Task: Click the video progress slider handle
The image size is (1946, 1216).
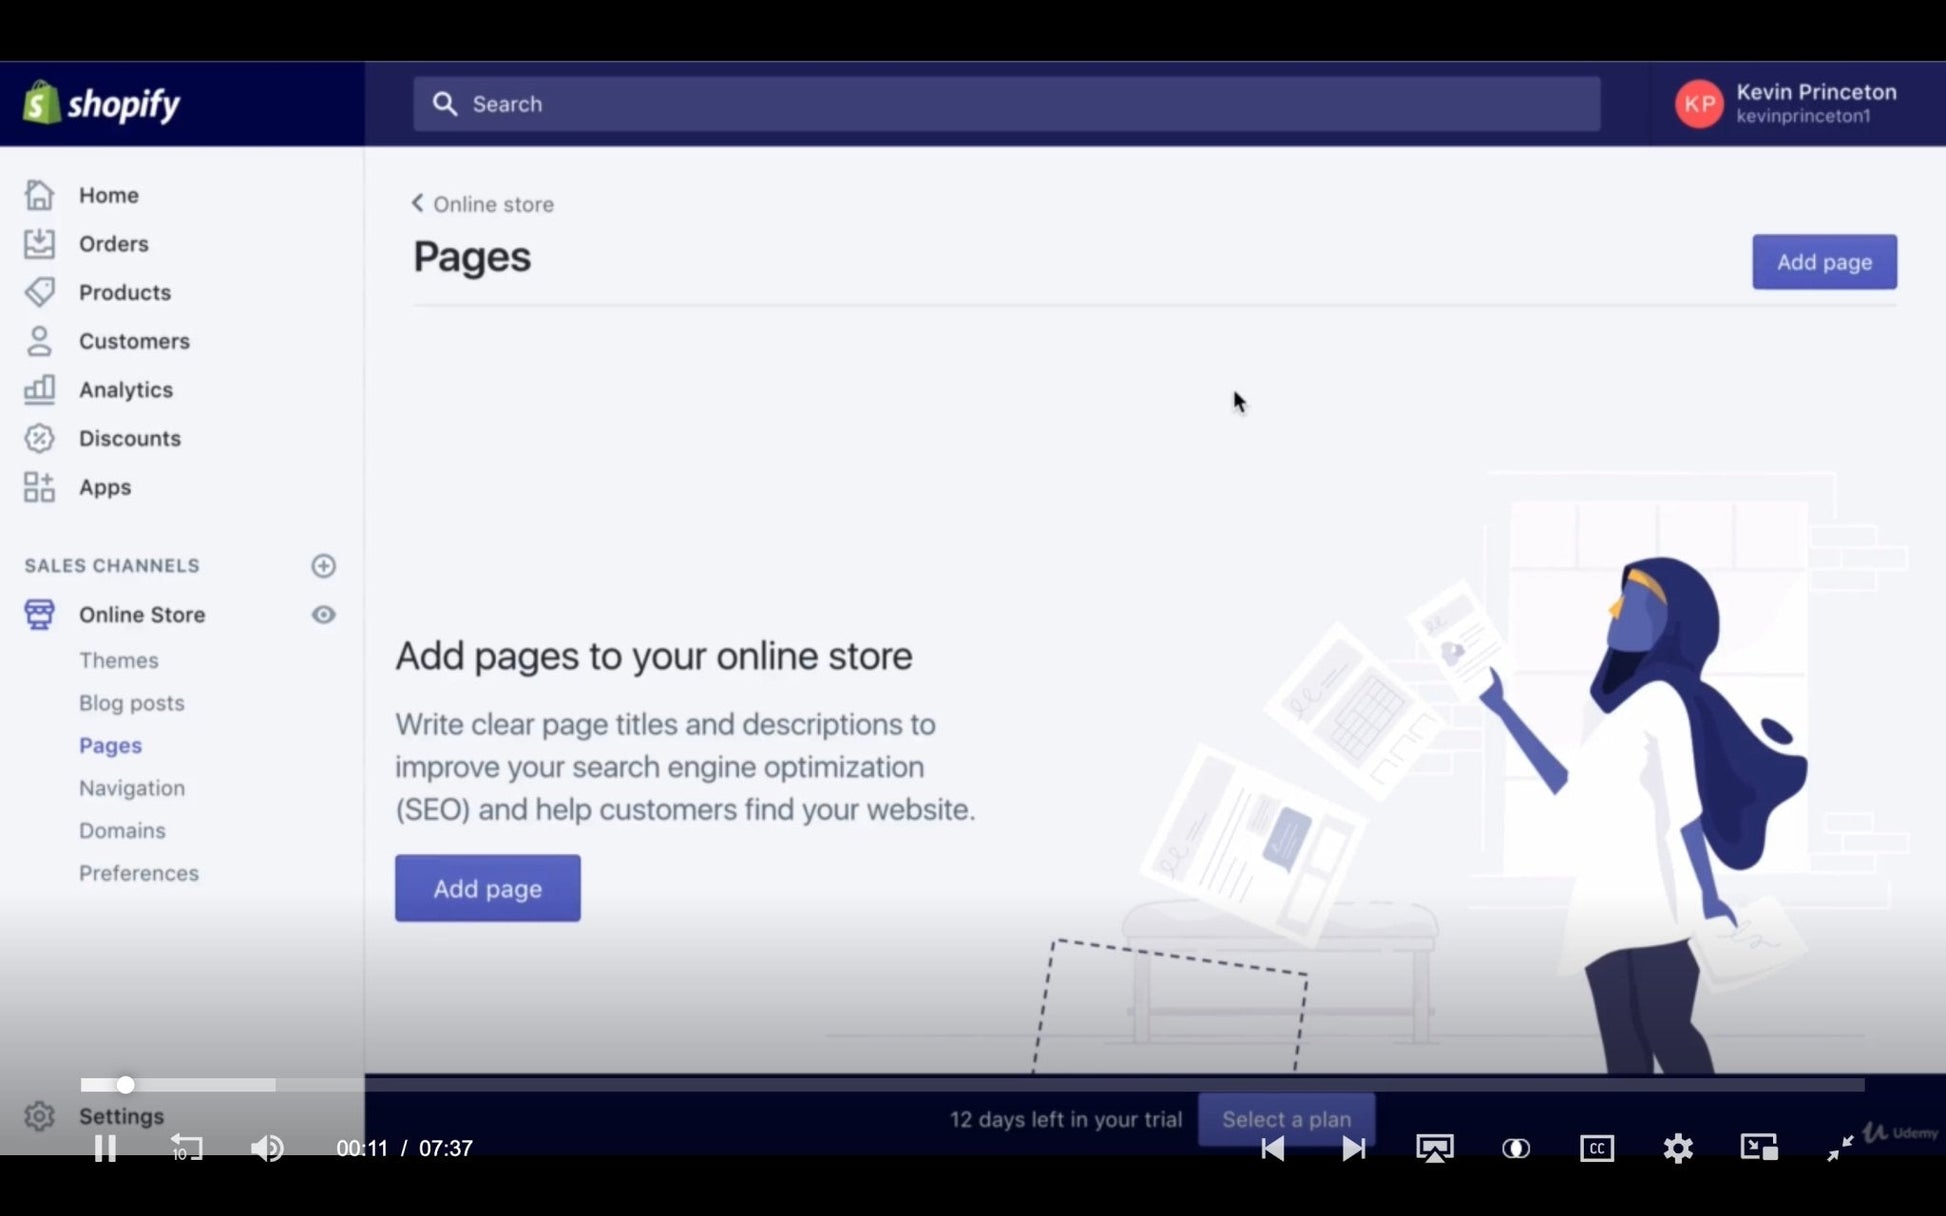Action: coord(125,1085)
